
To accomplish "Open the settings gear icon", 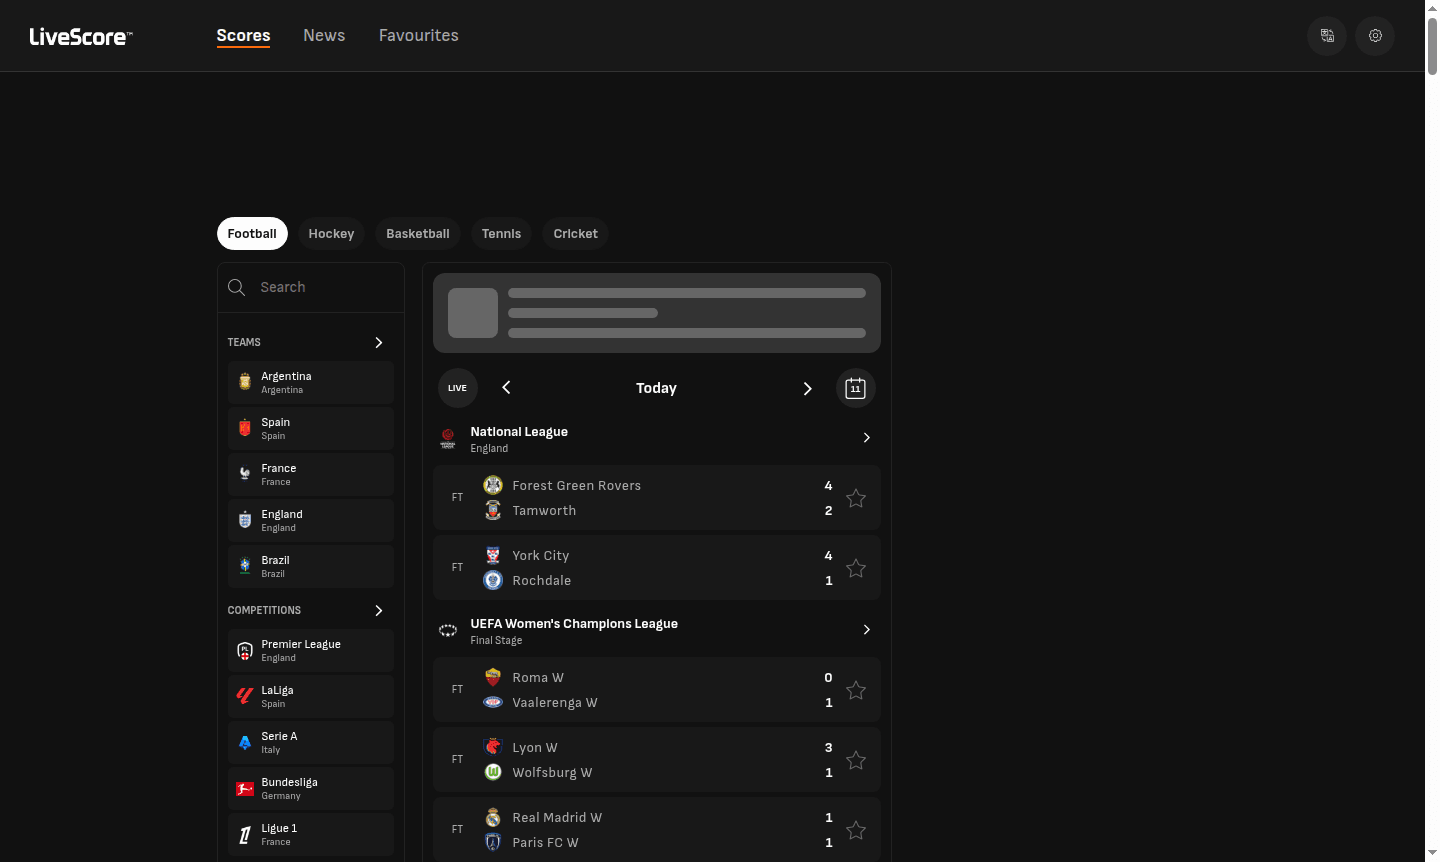I will (1375, 35).
